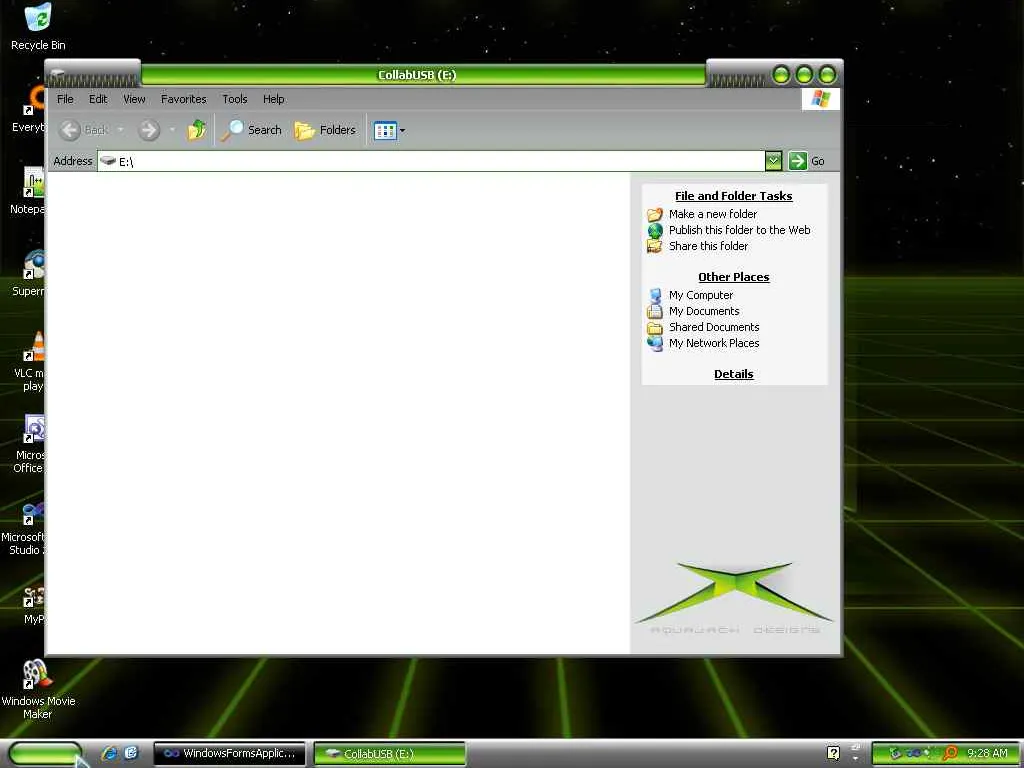Expand the Address bar dropdown list
The width and height of the screenshot is (1024, 768).
773,161
